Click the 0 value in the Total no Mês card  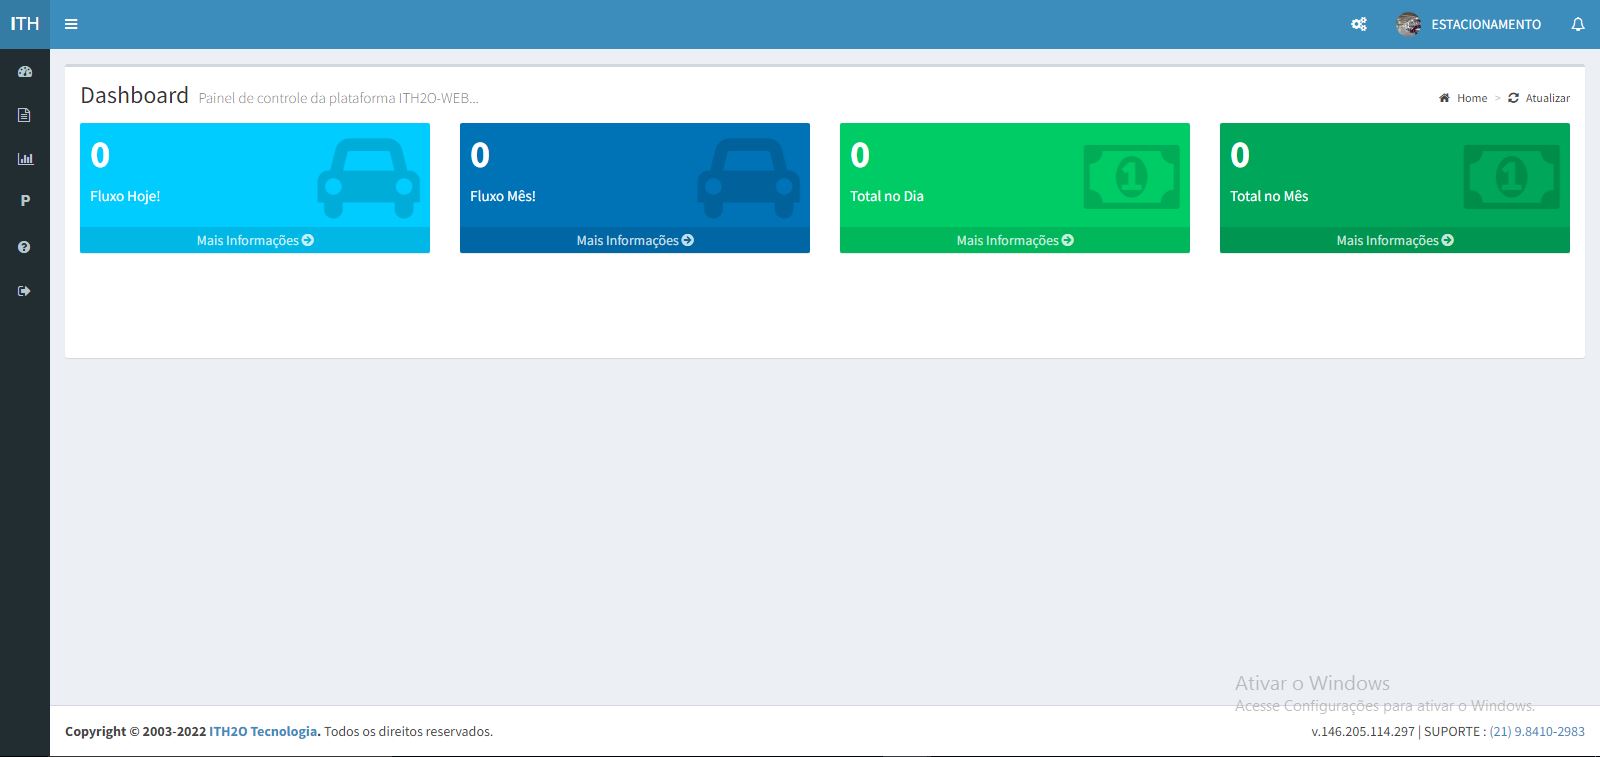[1240, 155]
